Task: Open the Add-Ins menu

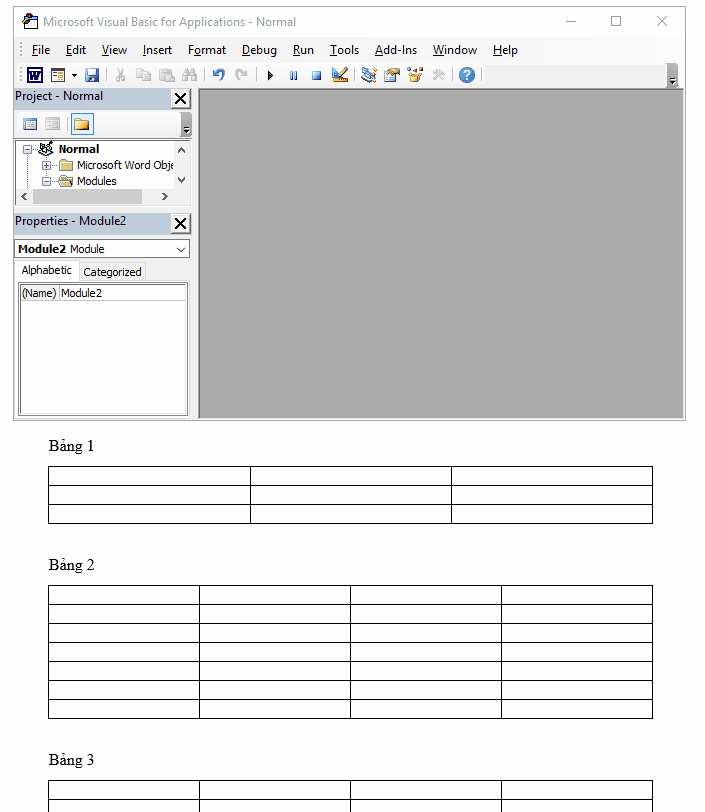Action: pyautogui.click(x=396, y=50)
